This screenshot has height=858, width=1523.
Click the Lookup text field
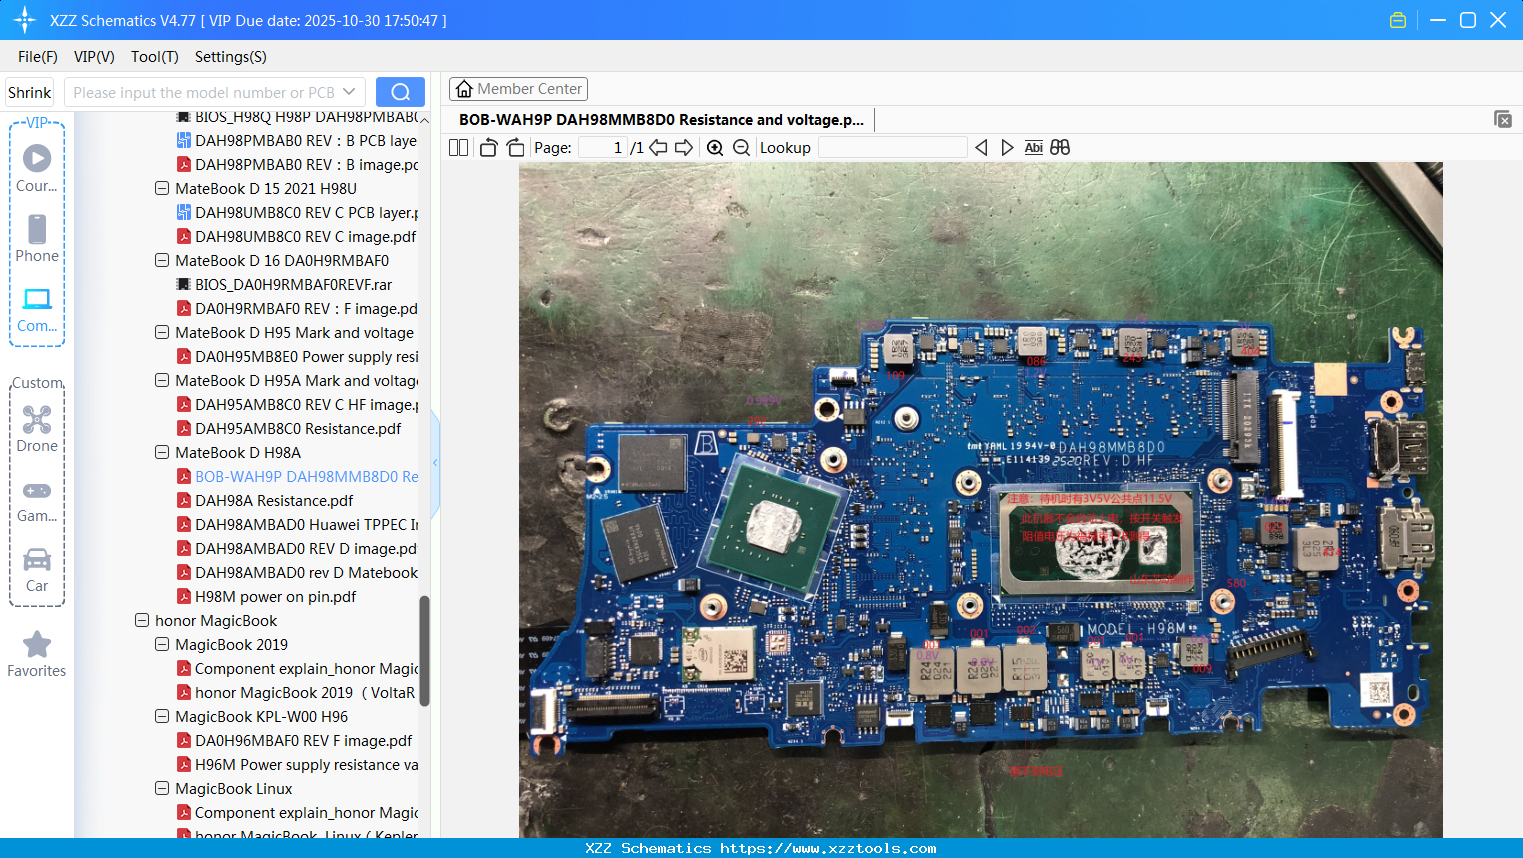pyautogui.click(x=892, y=148)
